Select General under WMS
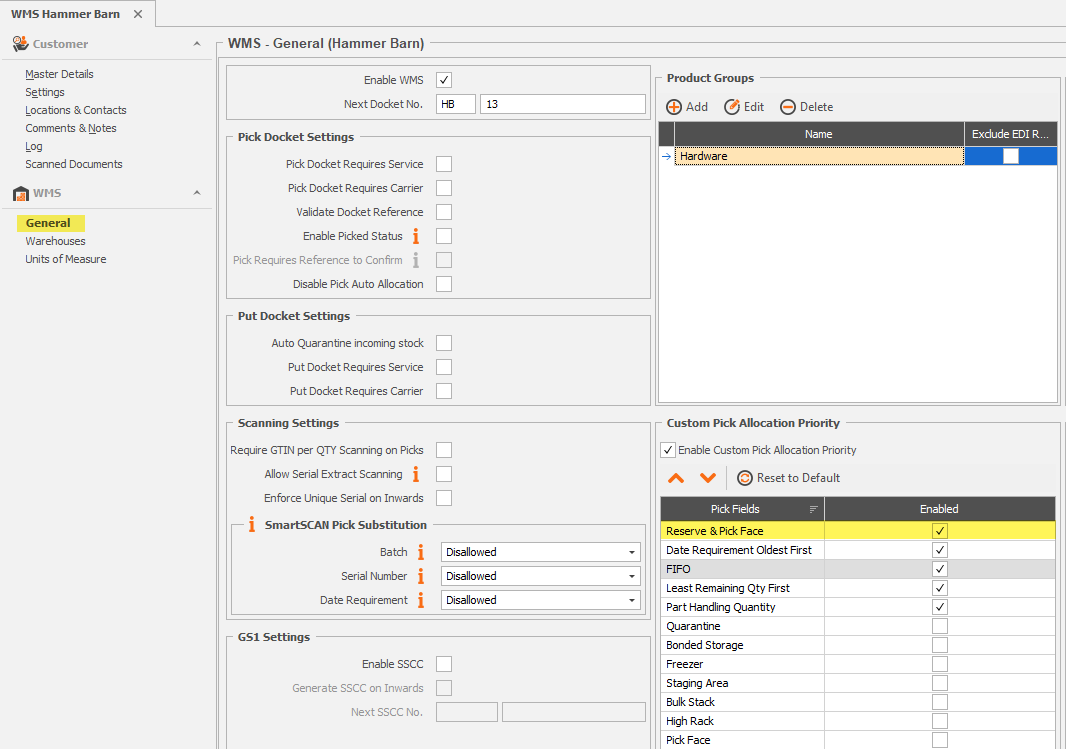This screenshot has width=1066, height=749. tap(48, 223)
